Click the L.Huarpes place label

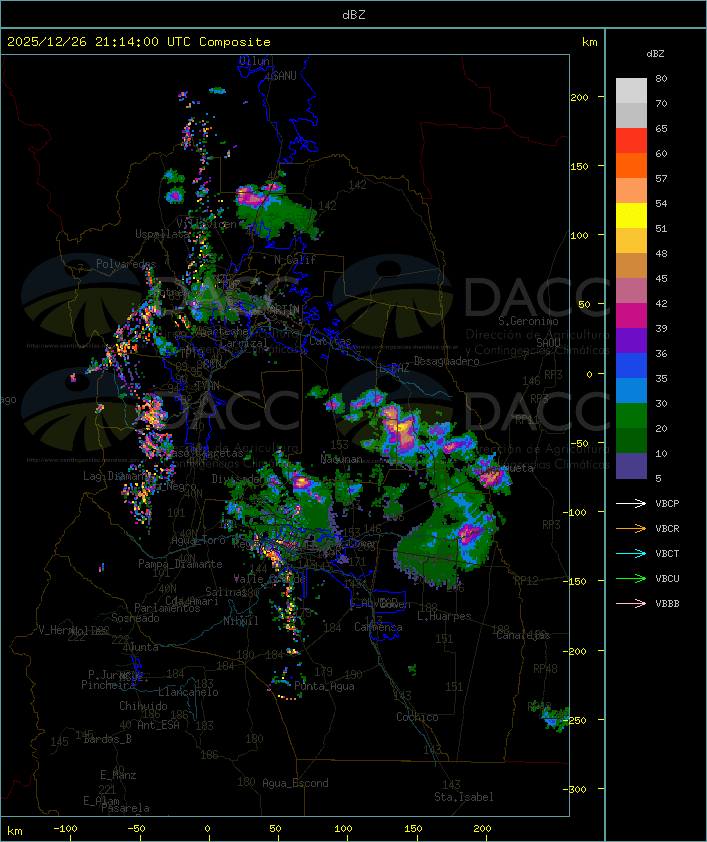(444, 616)
